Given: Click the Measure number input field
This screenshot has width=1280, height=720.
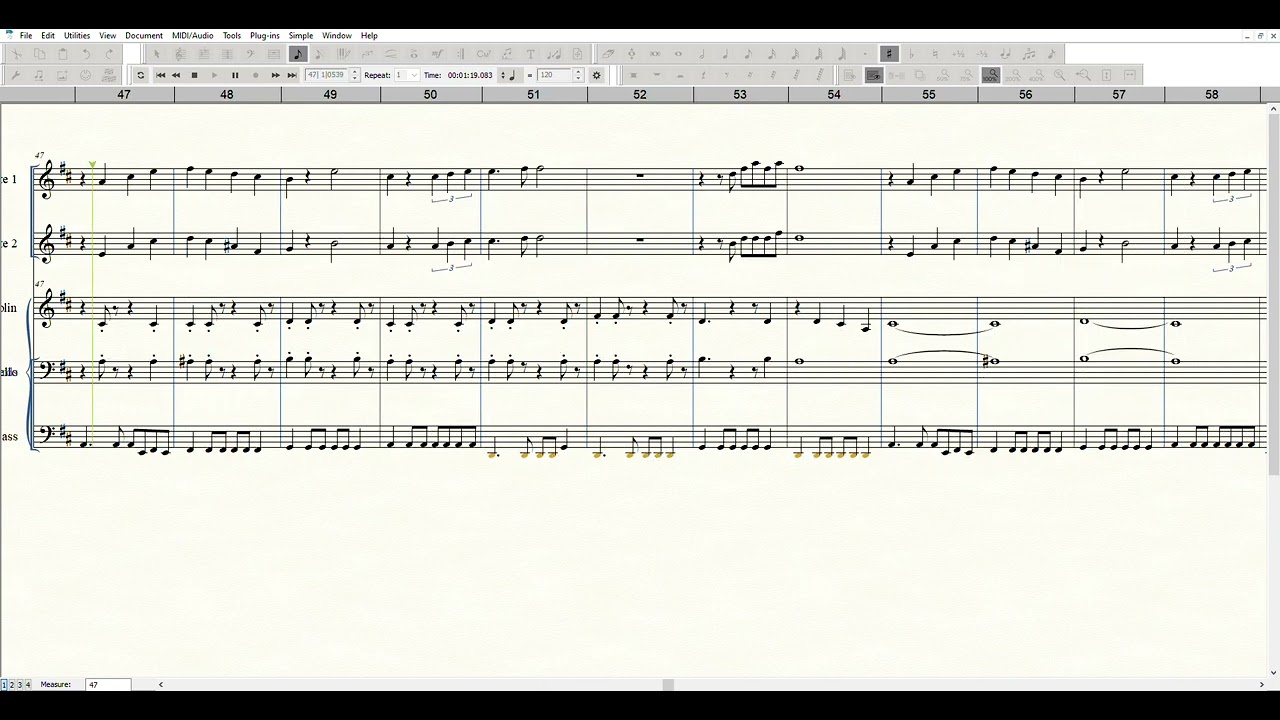Looking at the screenshot, I should [x=108, y=685].
